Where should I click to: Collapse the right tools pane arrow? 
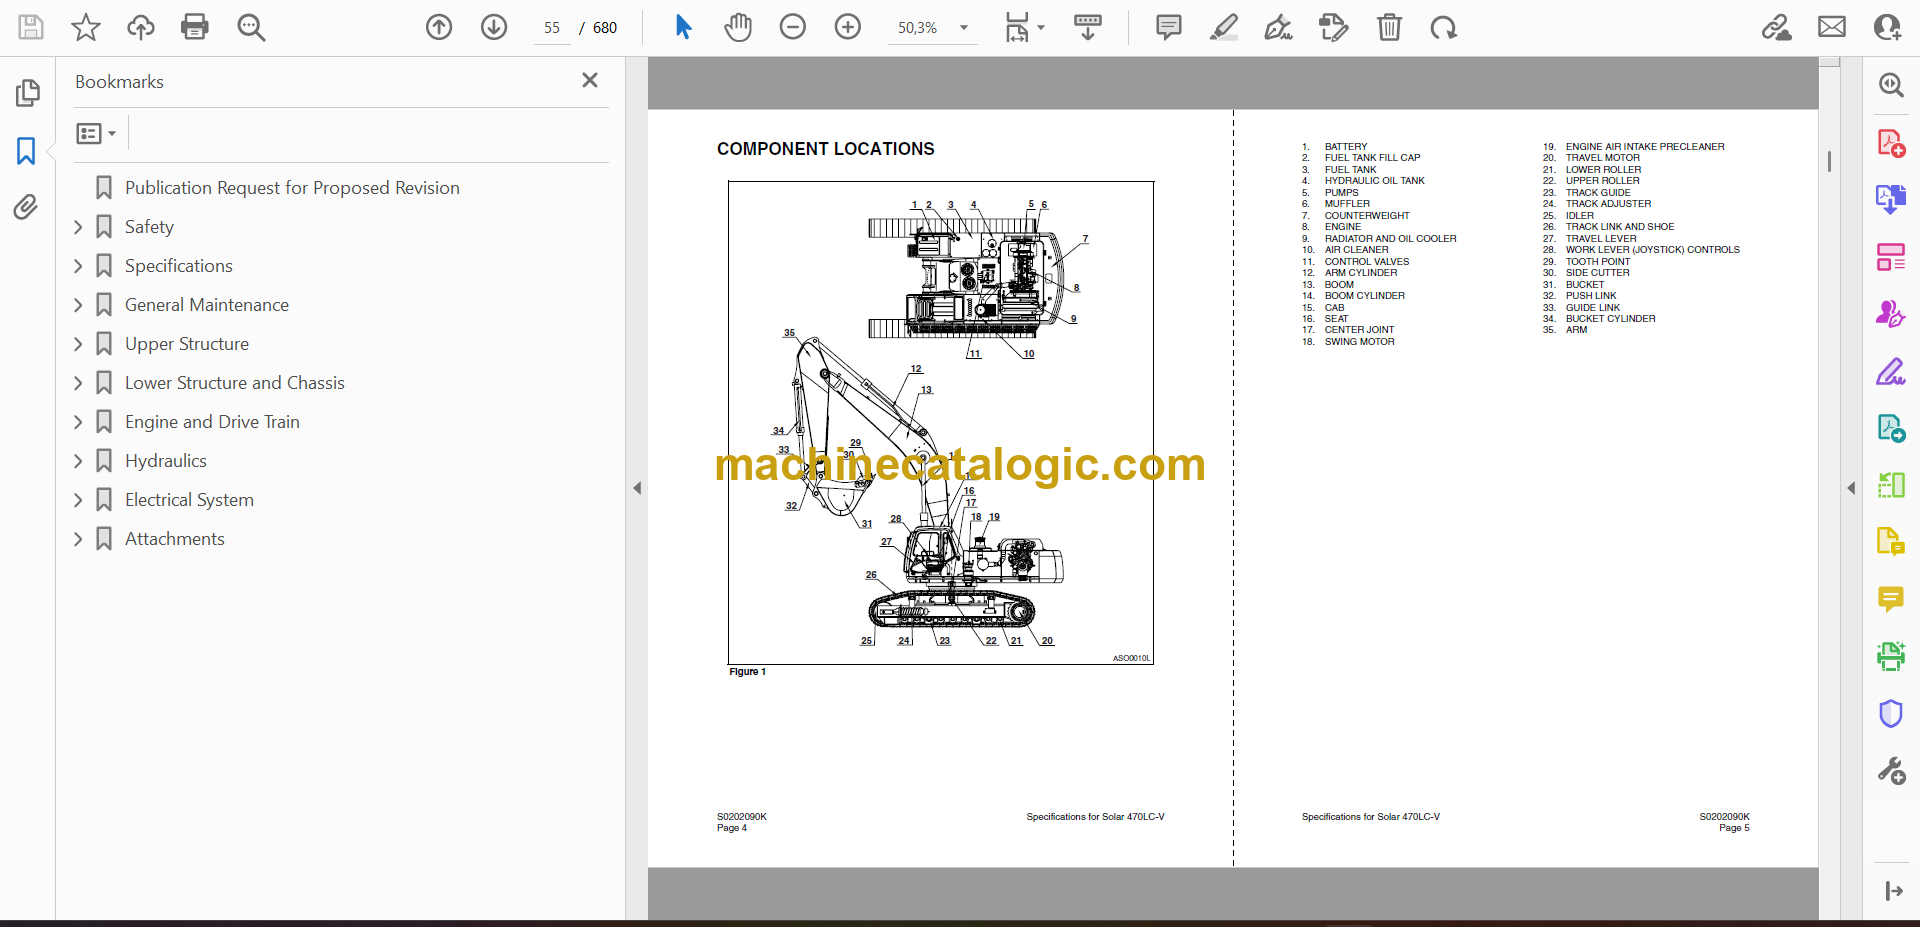tap(1851, 488)
